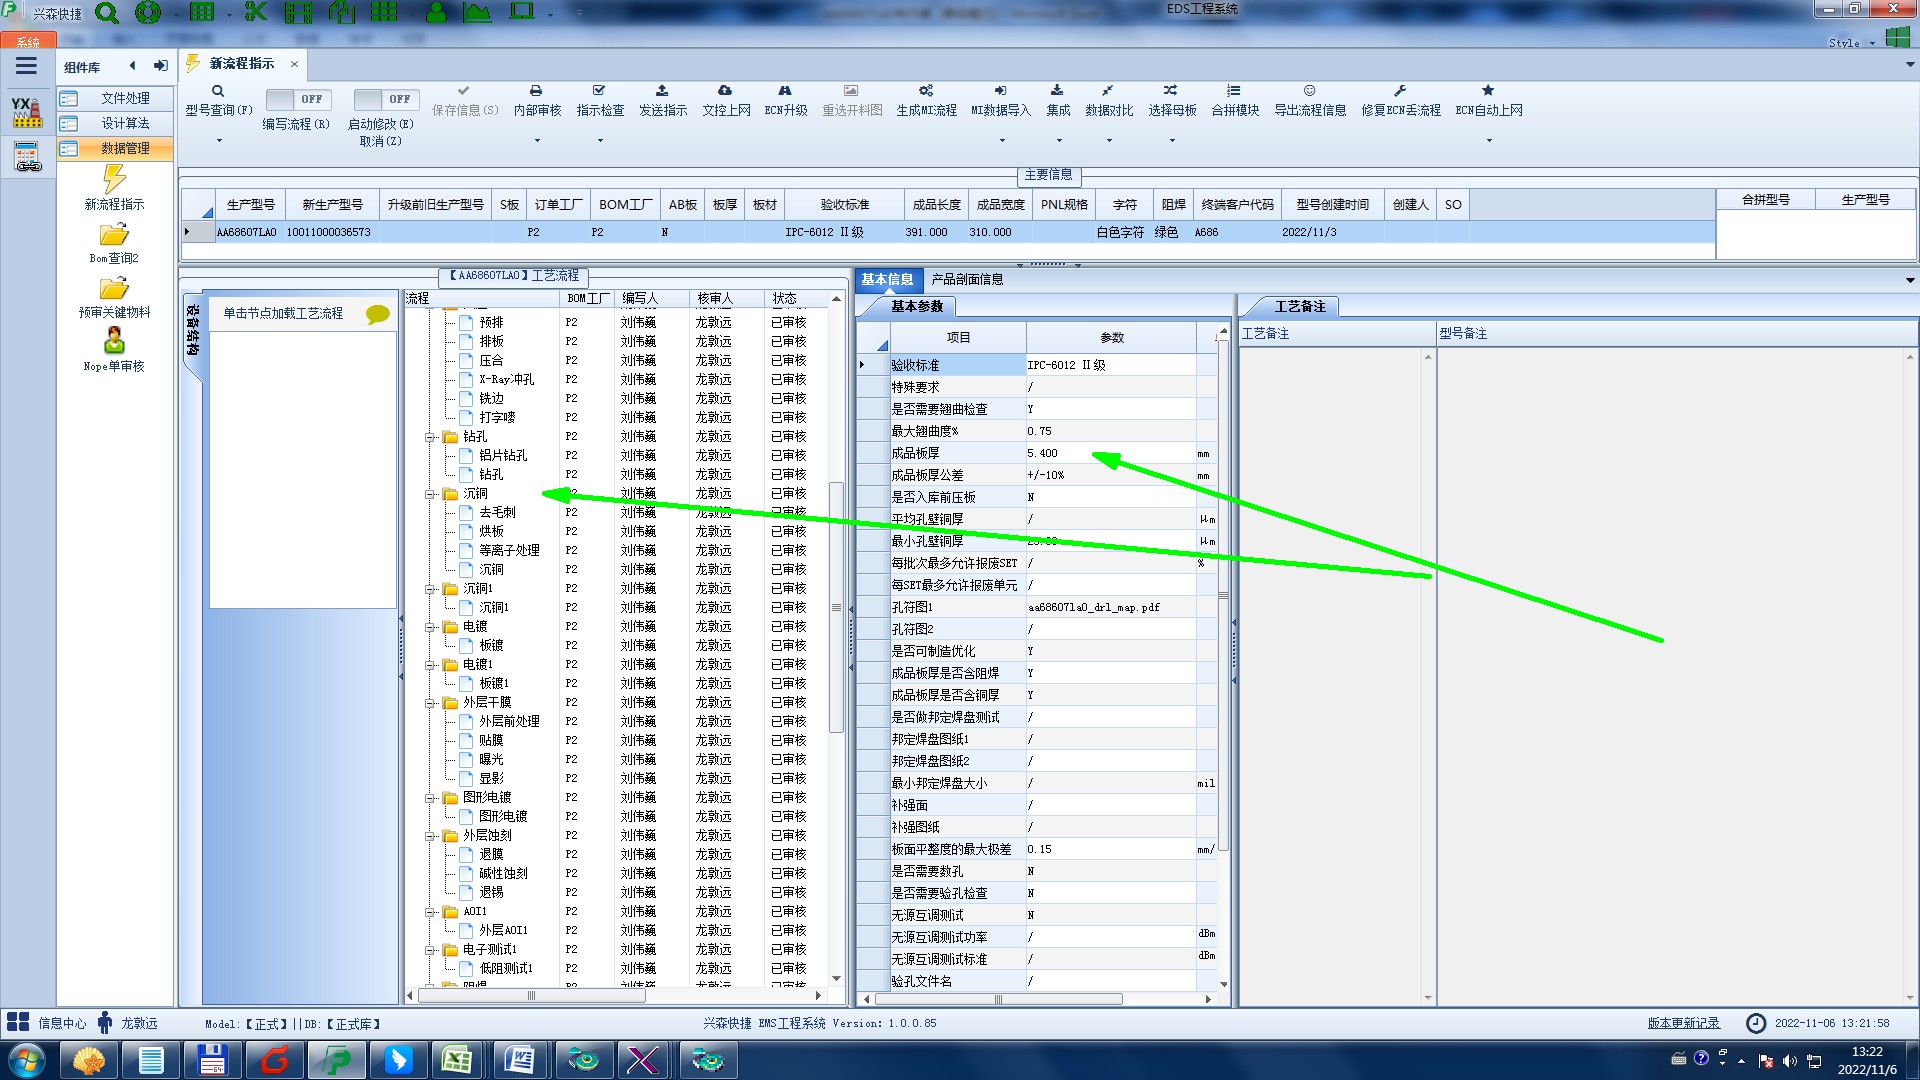The image size is (1920, 1080).
Task: Open the 版本更新记录 link
Action: tap(1683, 1023)
